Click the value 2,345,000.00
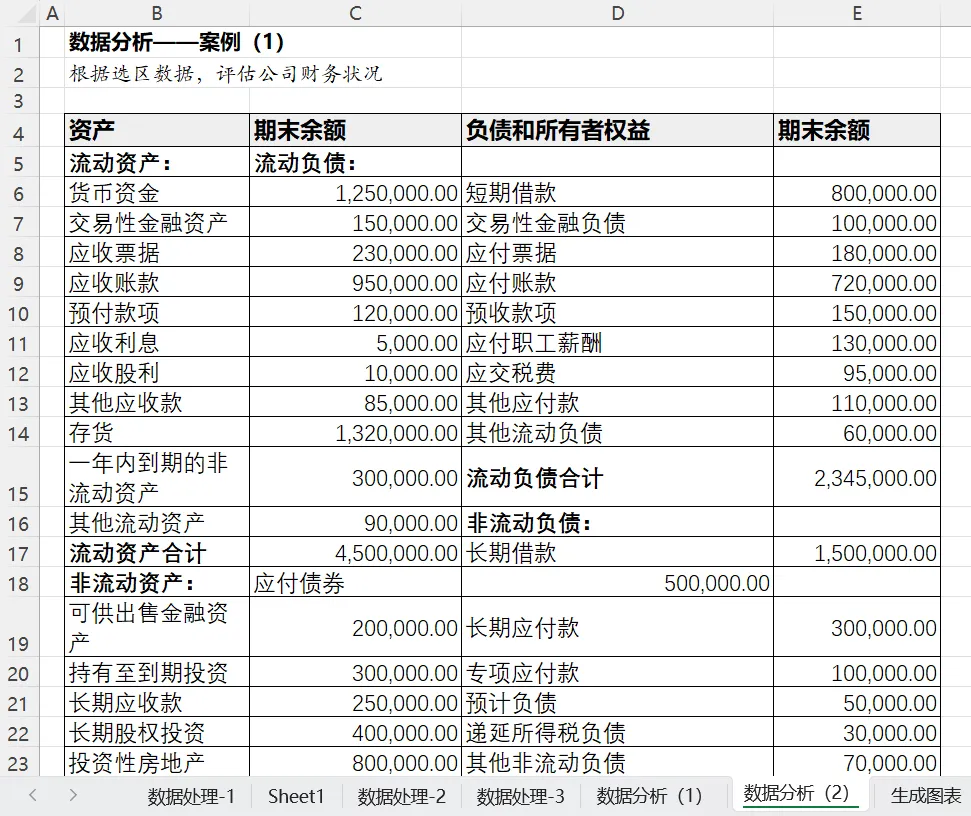This screenshot has width=971, height=816. tap(857, 477)
